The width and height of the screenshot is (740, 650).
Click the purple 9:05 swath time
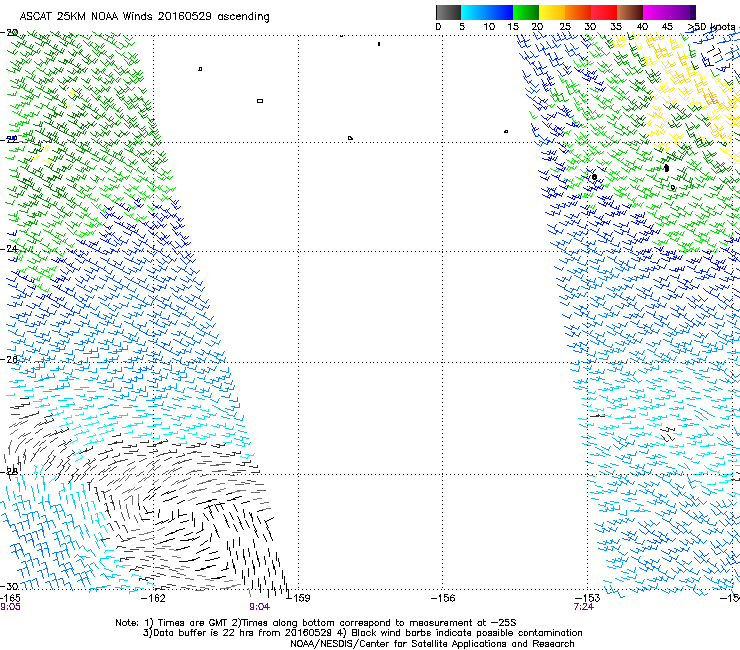(x=10, y=607)
